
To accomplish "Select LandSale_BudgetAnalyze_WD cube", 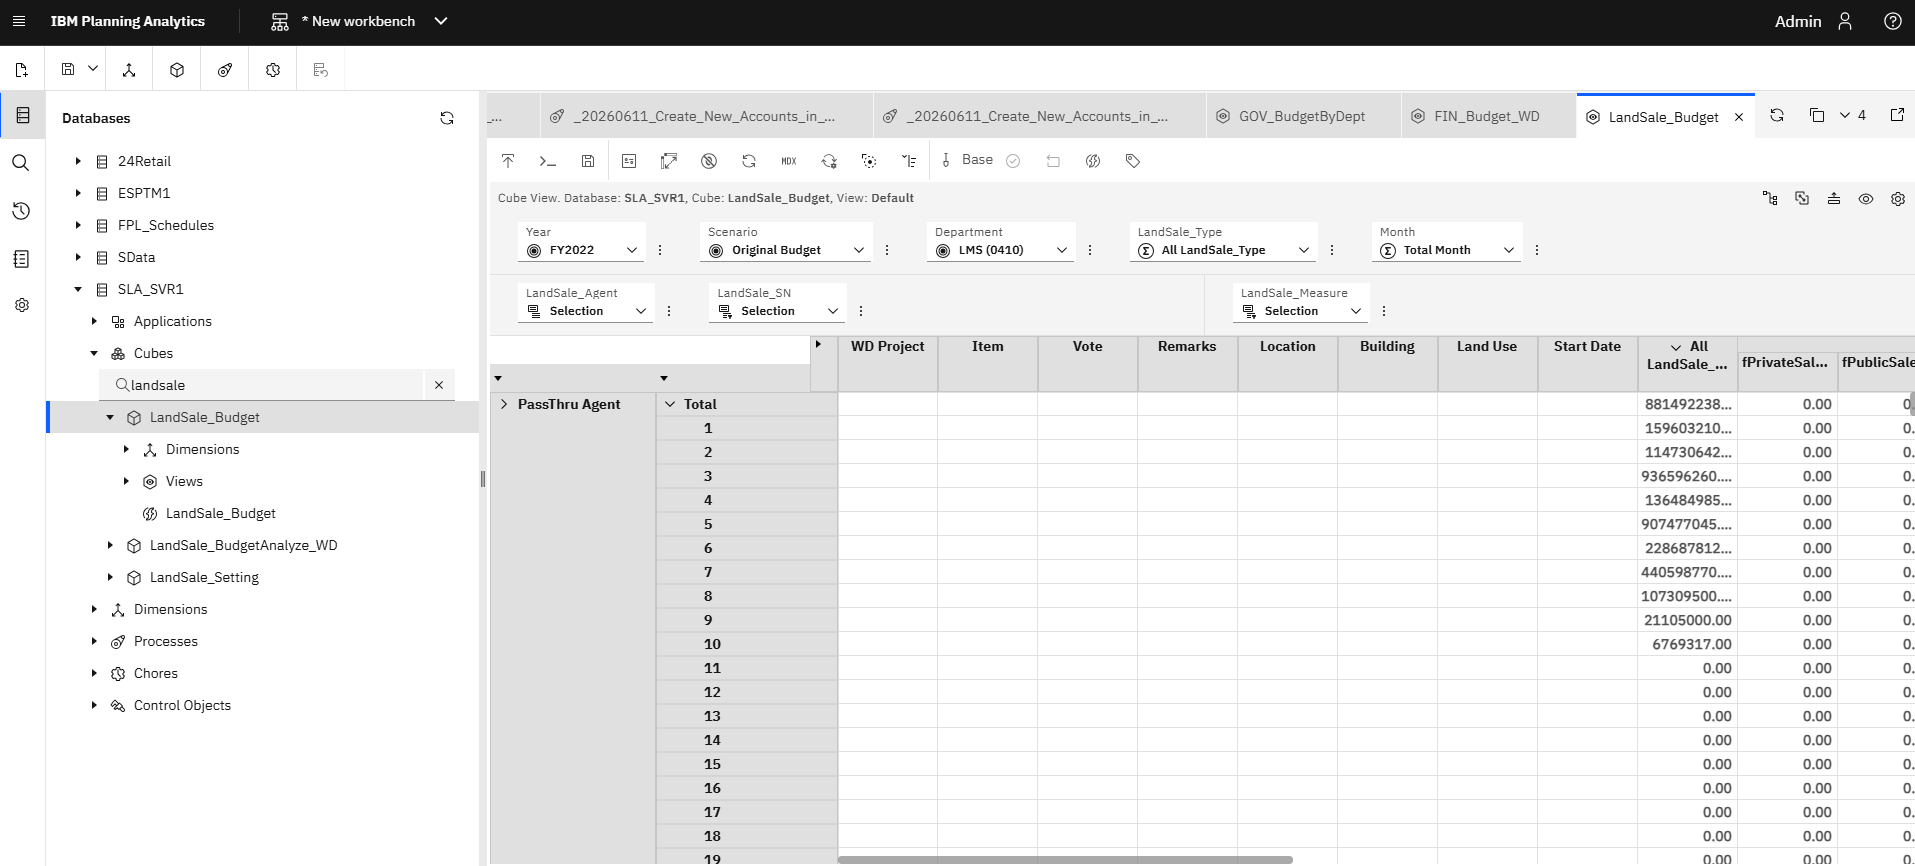I will [243, 545].
